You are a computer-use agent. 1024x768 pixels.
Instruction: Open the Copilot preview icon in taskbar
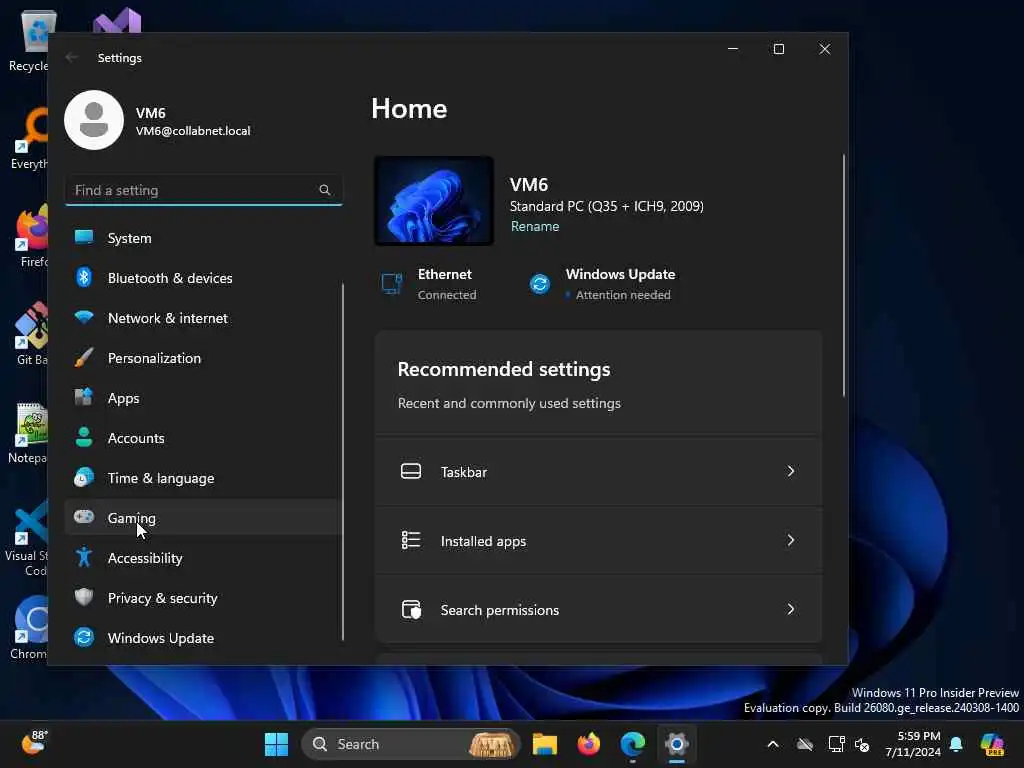tap(992, 744)
